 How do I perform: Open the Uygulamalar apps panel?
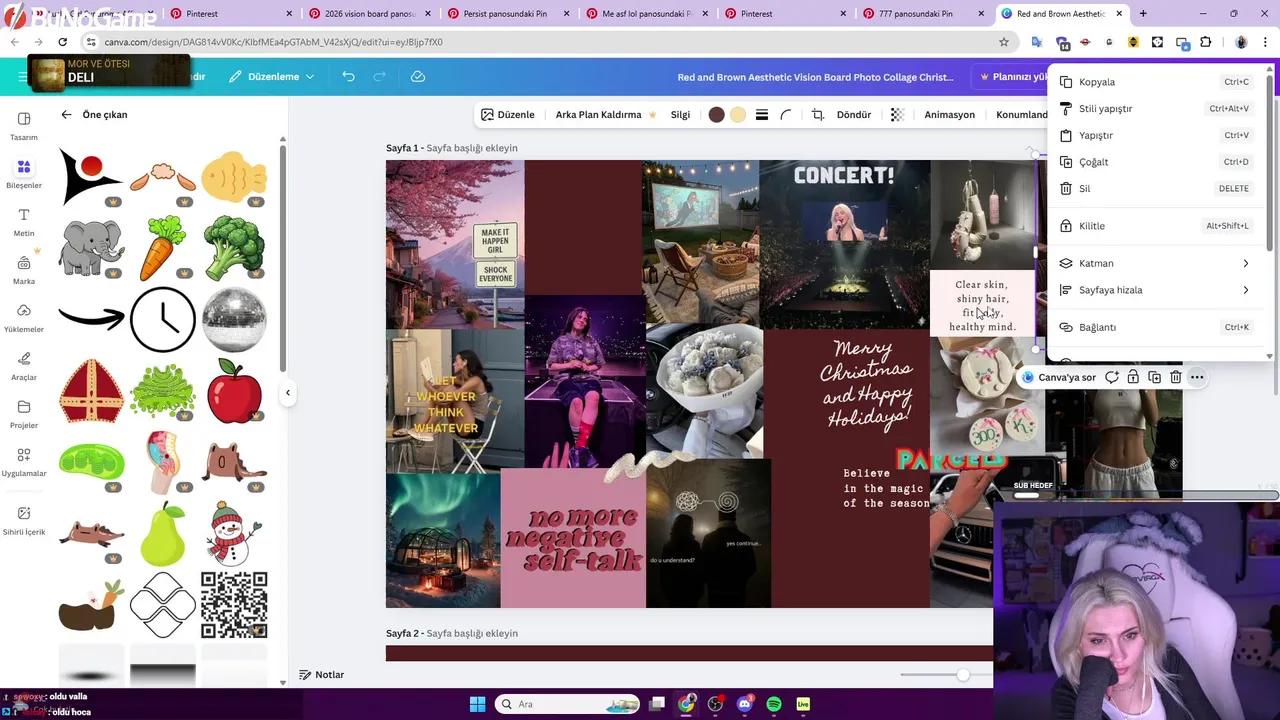(x=24, y=461)
